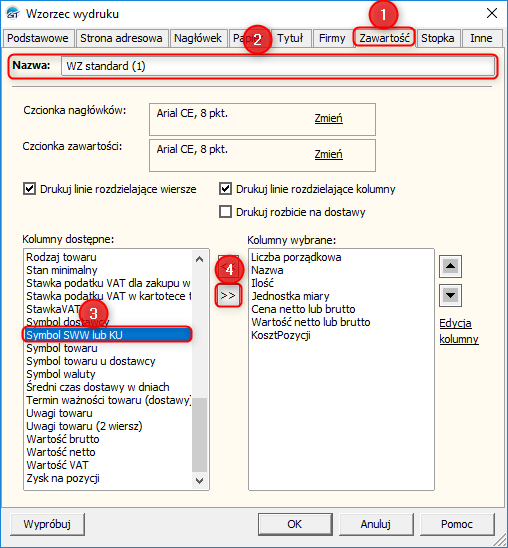
Task: Select Zysk na pozycji in available columns
Action: coord(108,478)
